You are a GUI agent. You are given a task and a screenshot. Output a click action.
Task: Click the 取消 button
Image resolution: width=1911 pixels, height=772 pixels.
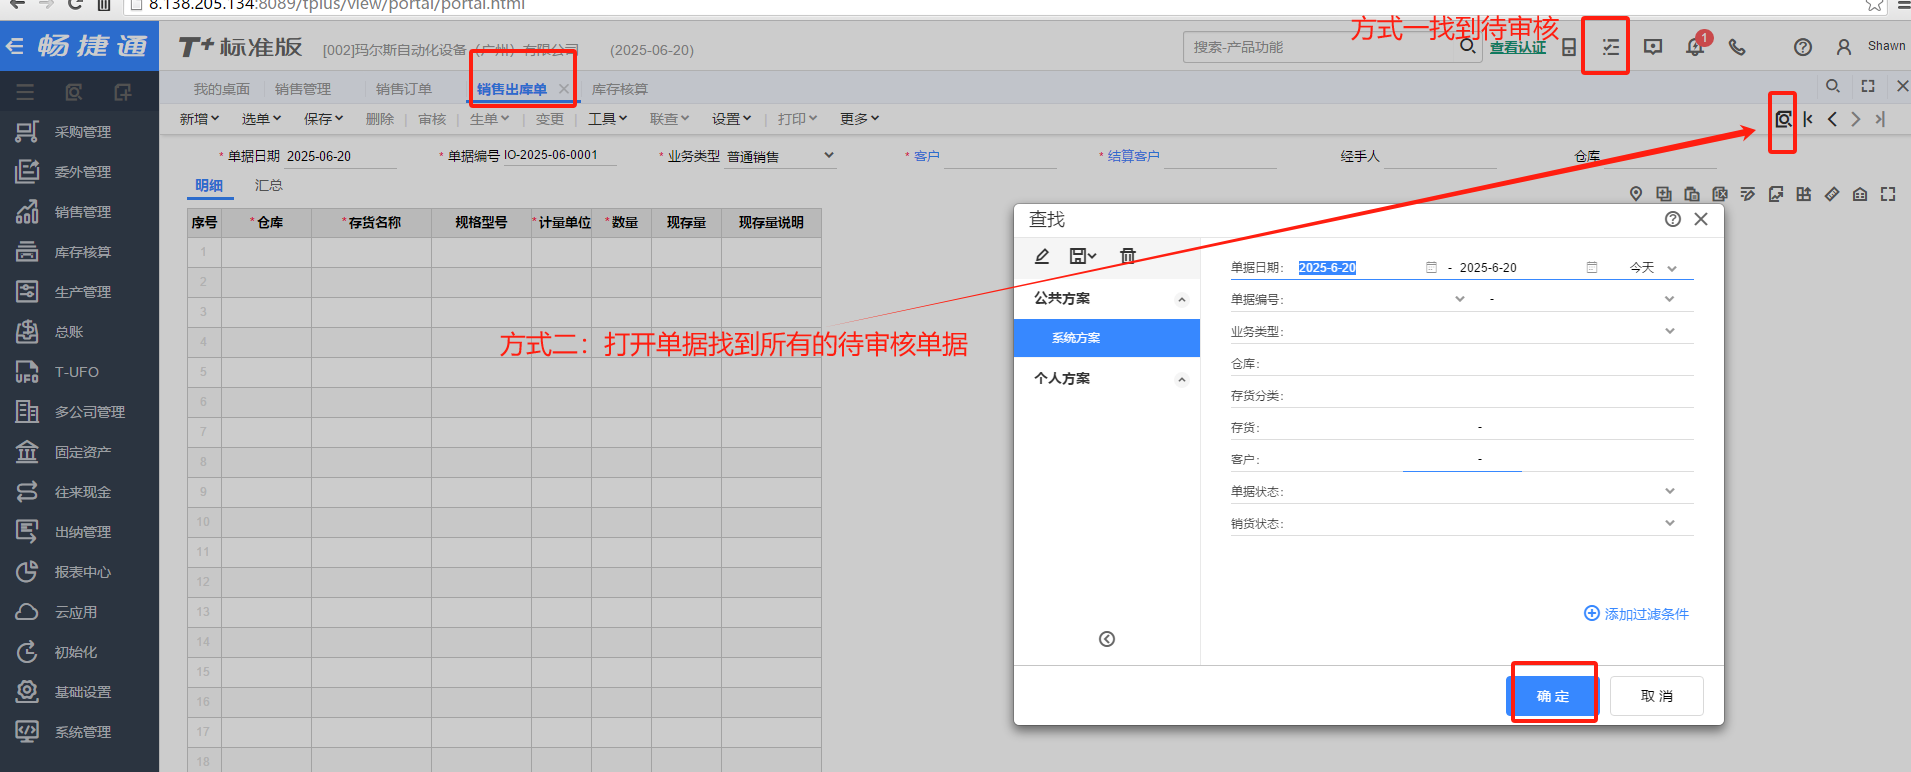click(x=1657, y=696)
